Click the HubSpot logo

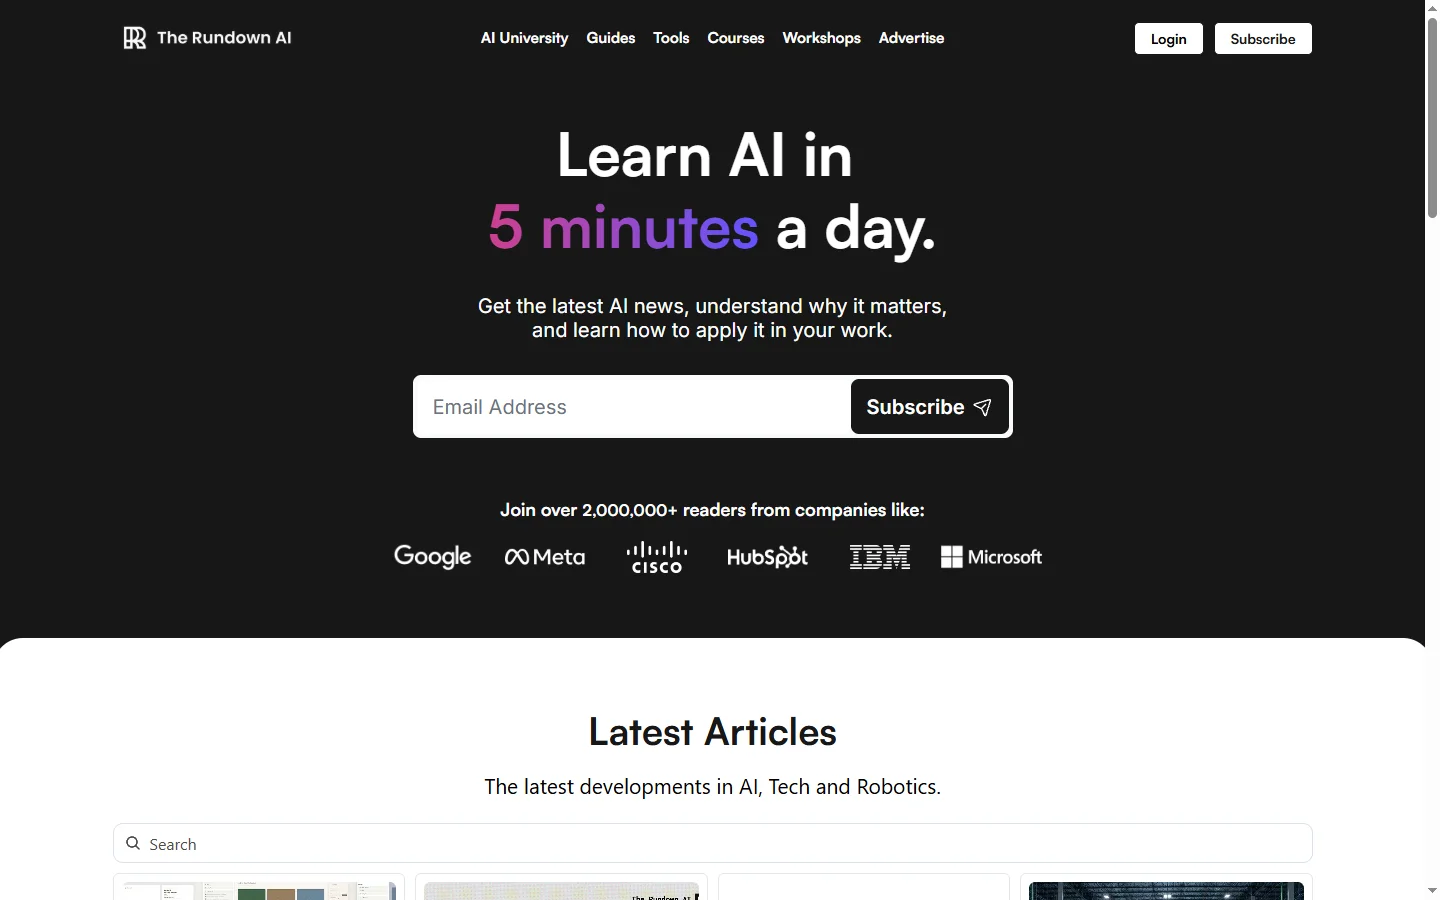click(768, 557)
